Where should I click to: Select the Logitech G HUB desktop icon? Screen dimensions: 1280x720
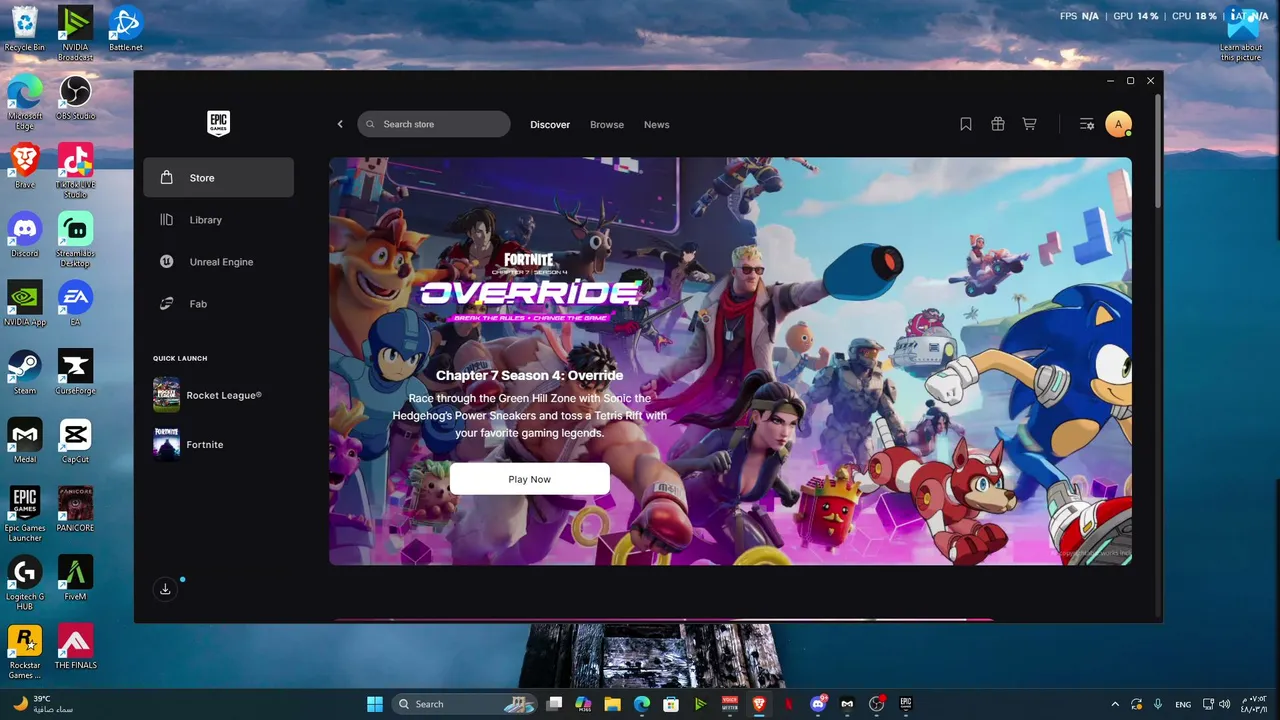coord(24,583)
